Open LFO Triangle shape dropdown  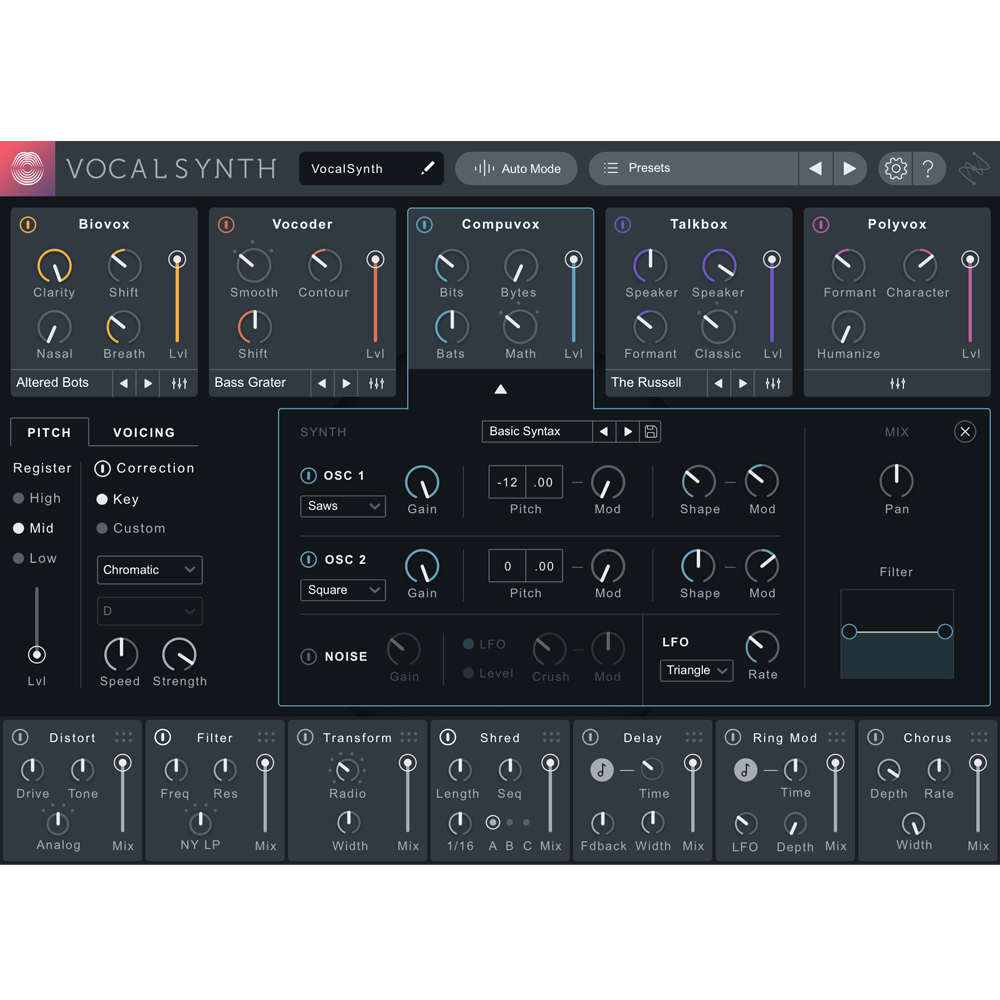(696, 670)
